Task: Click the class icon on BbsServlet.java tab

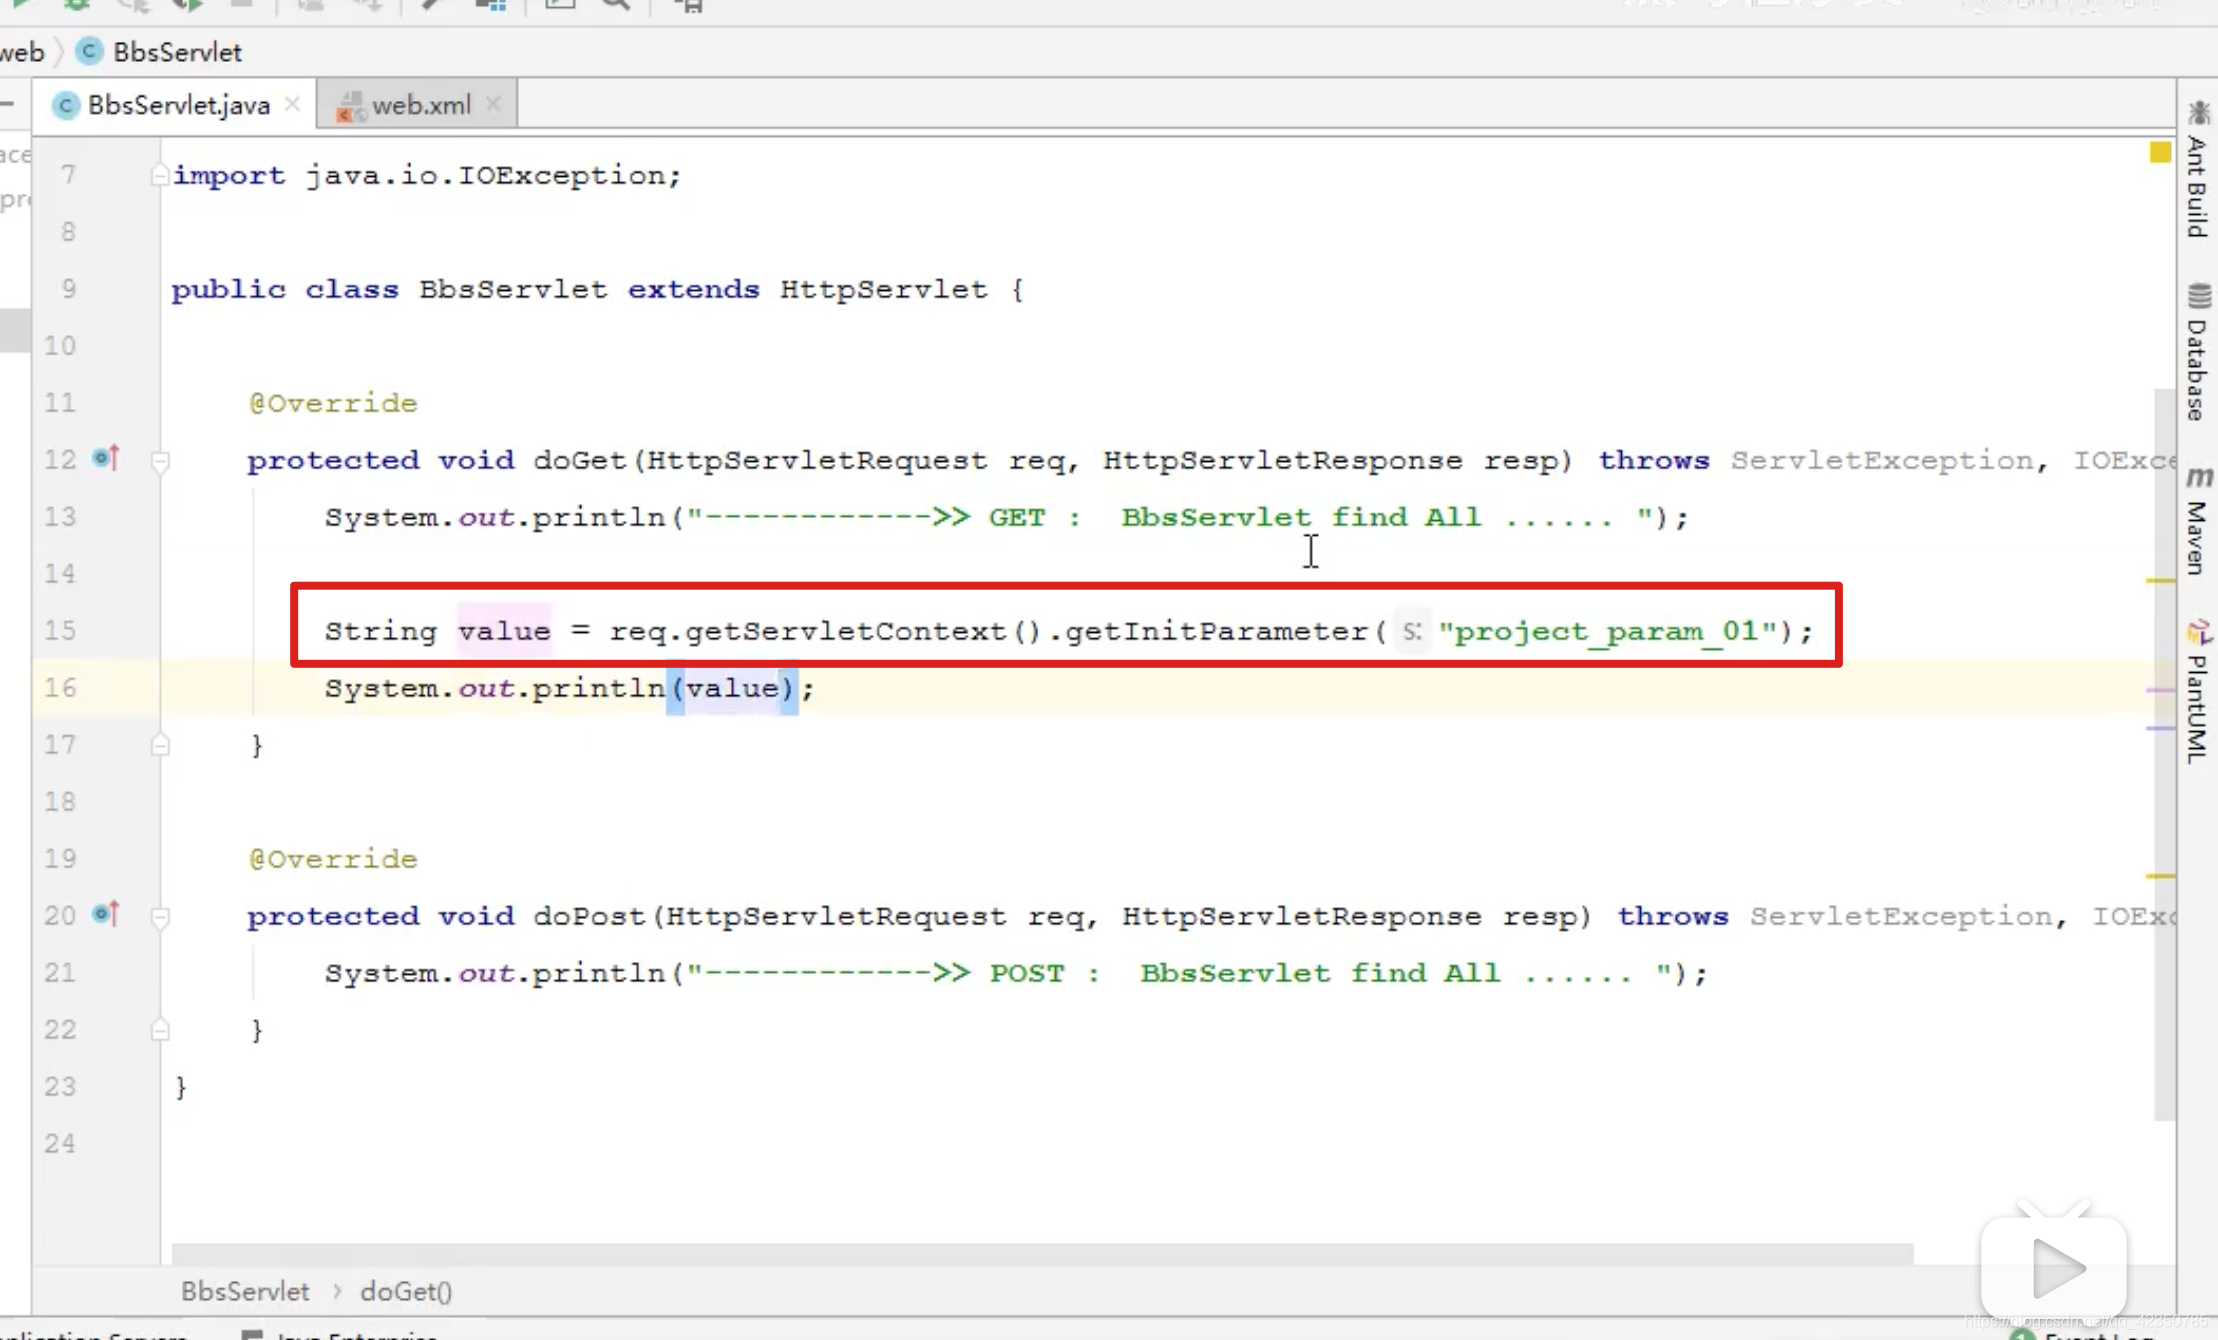Action: point(66,105)
